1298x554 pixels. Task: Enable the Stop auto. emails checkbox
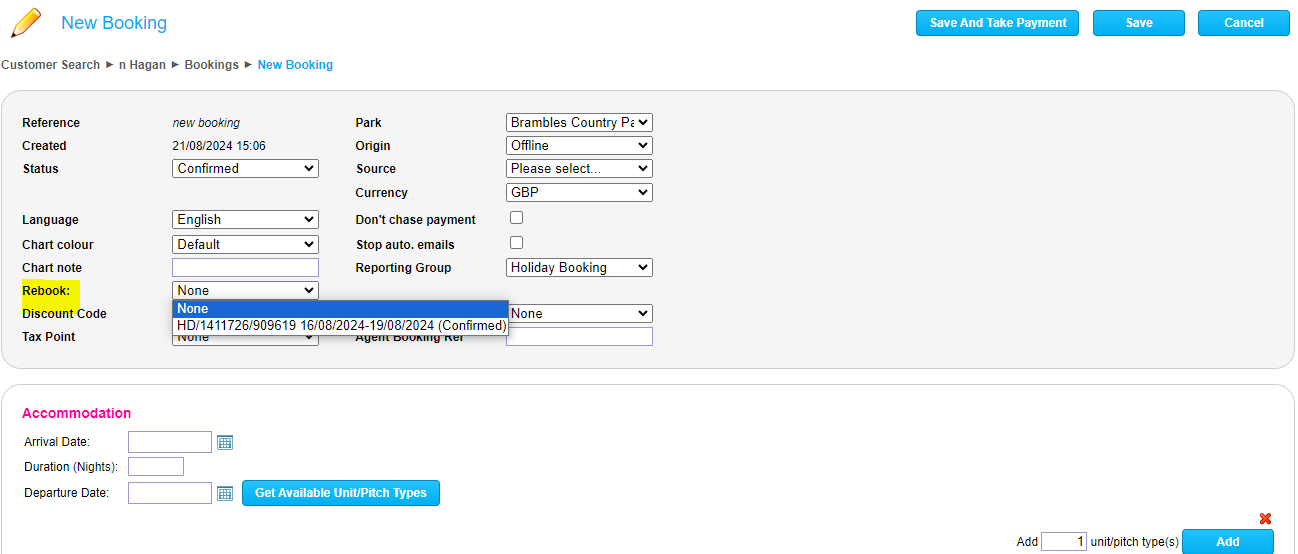coord(516,243)
